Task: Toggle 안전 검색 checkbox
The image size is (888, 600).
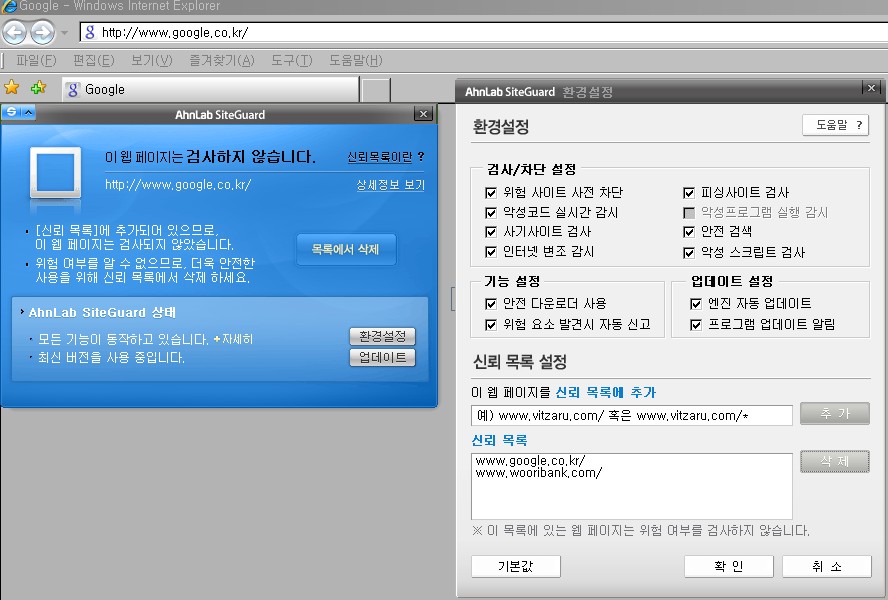Action: coord(689,232)
